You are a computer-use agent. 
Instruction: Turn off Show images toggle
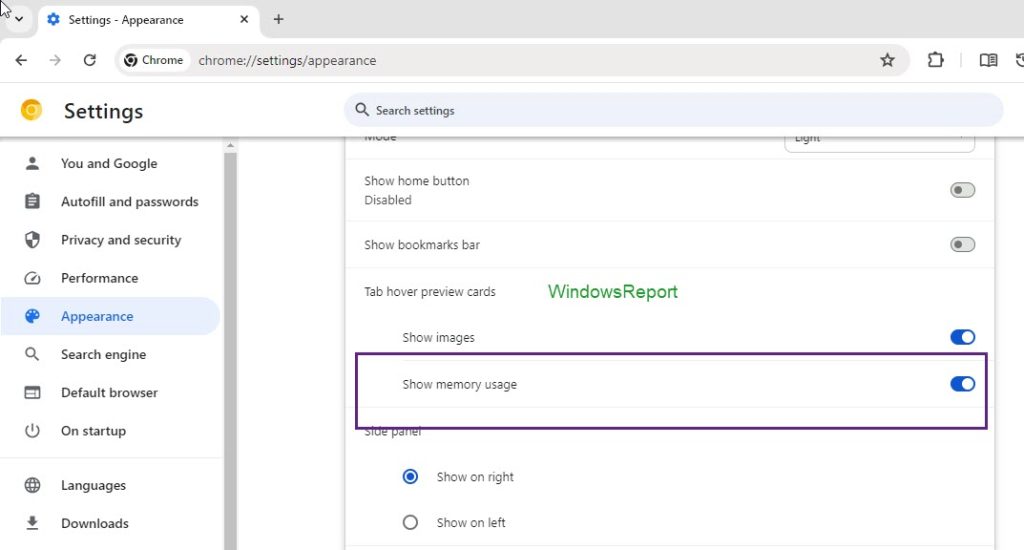962,337
